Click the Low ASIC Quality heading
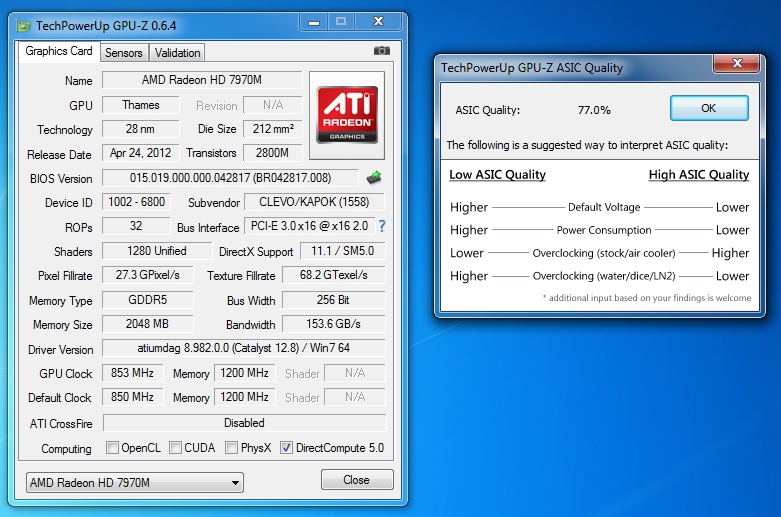The width and height of the screenshot is (781, 517). point(498,175)
